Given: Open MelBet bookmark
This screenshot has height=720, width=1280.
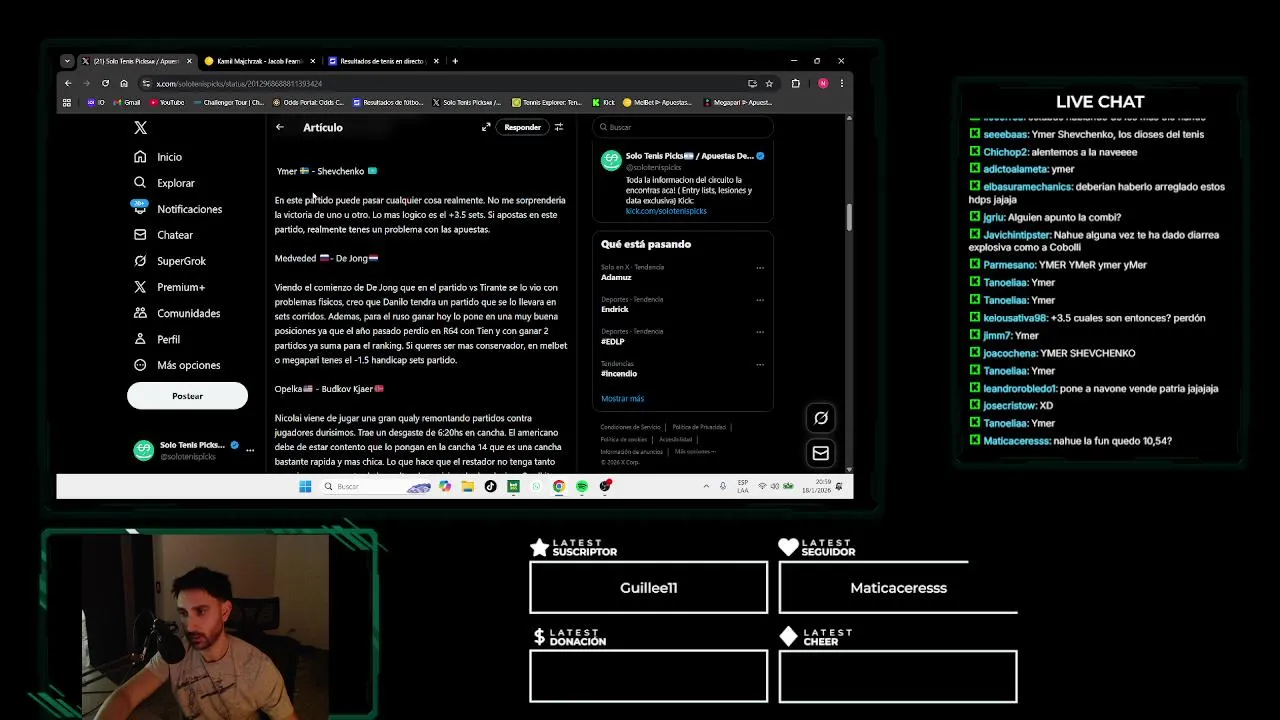Looking at the screenshot, I should coord(657,102).
